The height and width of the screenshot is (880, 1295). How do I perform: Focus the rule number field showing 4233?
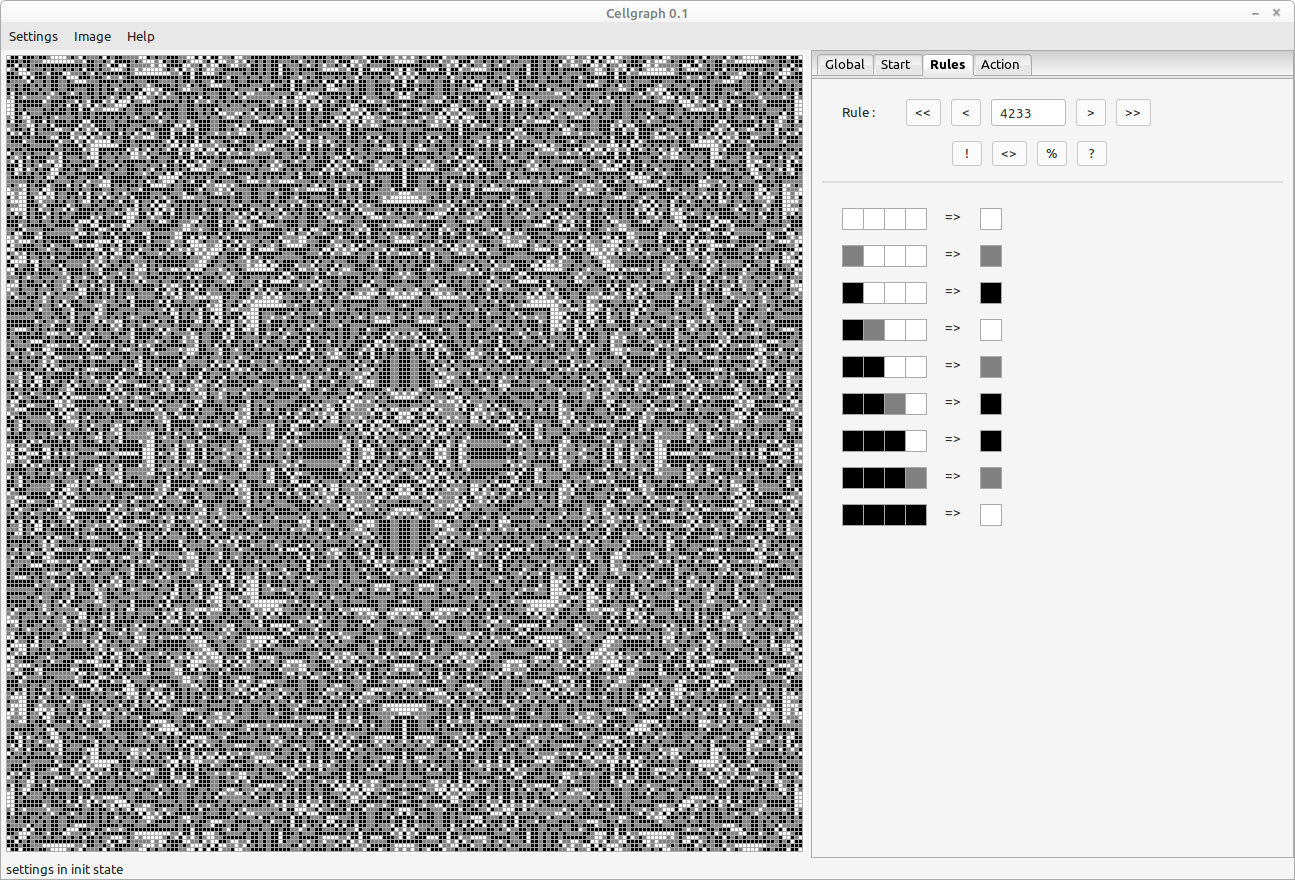1028,113
